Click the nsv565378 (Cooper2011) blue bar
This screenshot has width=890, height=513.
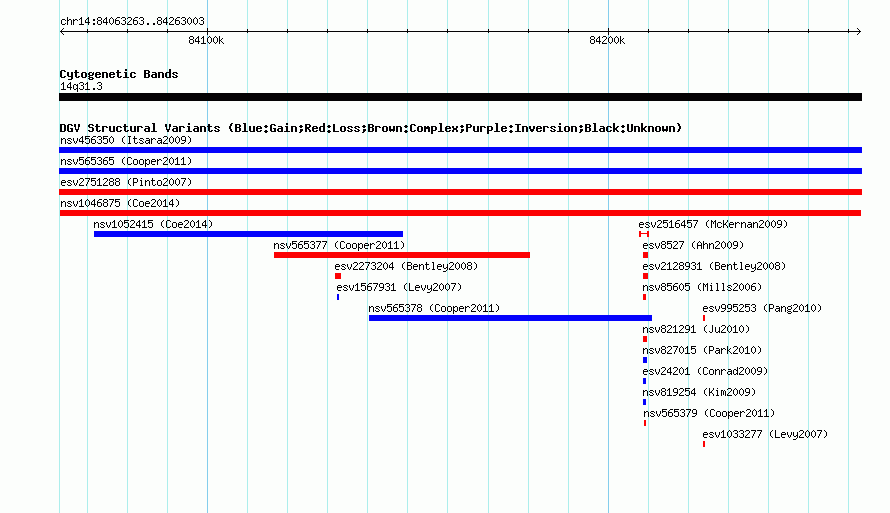click(510, 318)
